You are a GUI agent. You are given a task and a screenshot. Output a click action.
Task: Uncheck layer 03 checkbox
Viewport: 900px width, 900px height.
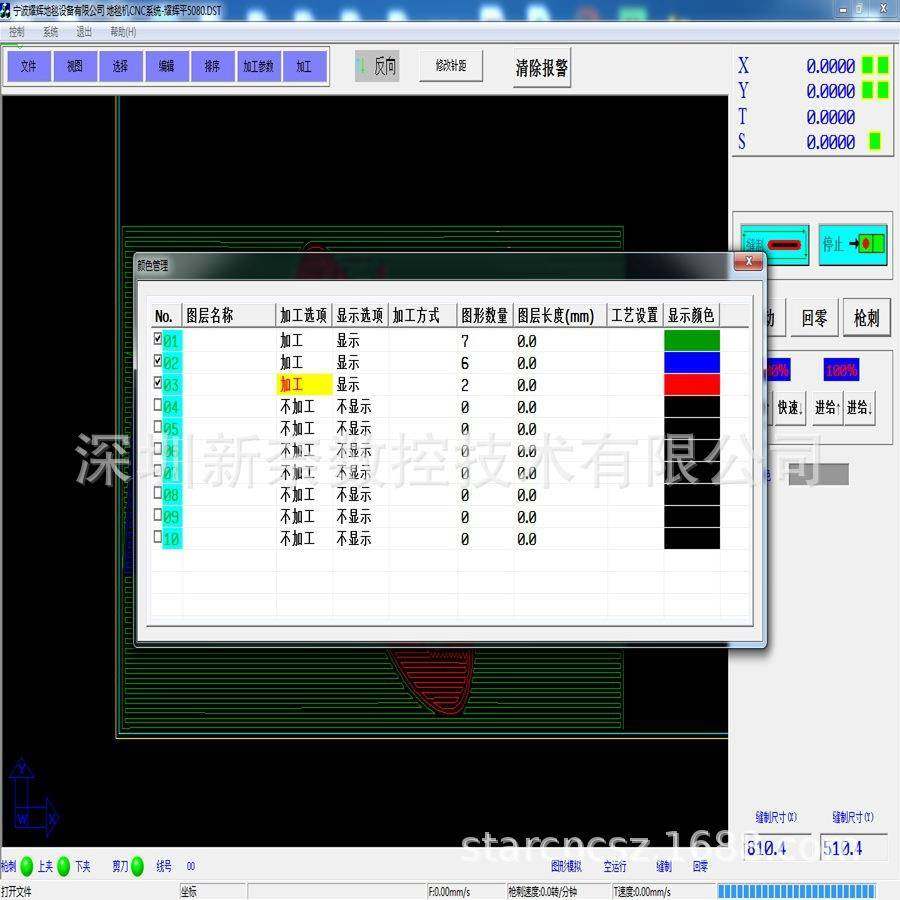158,382
